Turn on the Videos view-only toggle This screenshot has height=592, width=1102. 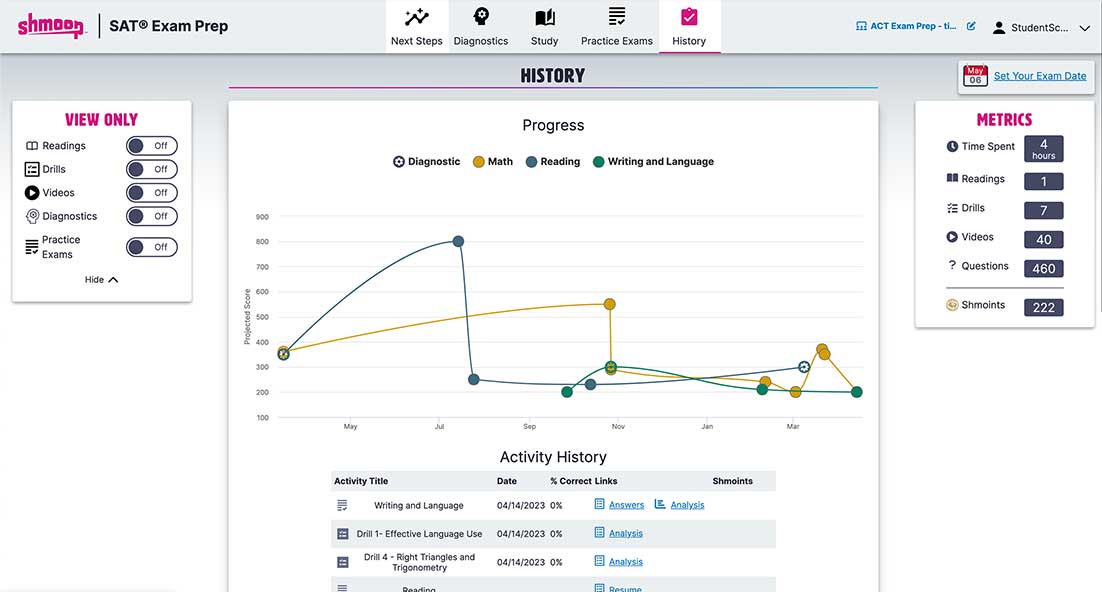click(x=151, y=193)
